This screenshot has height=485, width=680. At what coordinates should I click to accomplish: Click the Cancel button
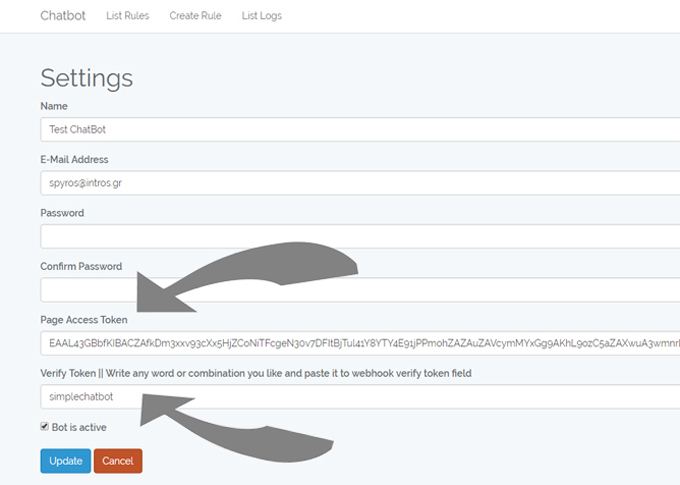[x=118, y=461]
